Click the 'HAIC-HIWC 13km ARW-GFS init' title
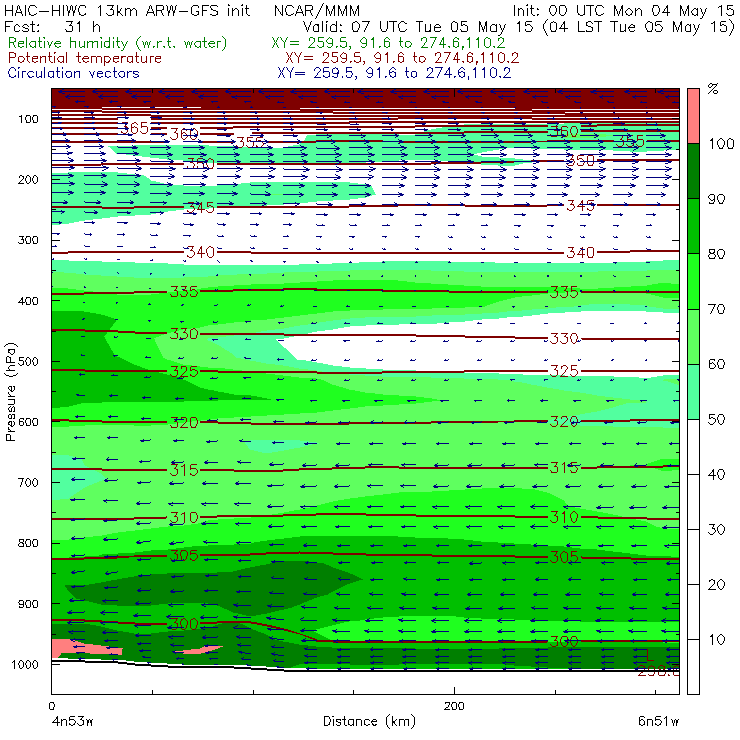 (126, 10)
